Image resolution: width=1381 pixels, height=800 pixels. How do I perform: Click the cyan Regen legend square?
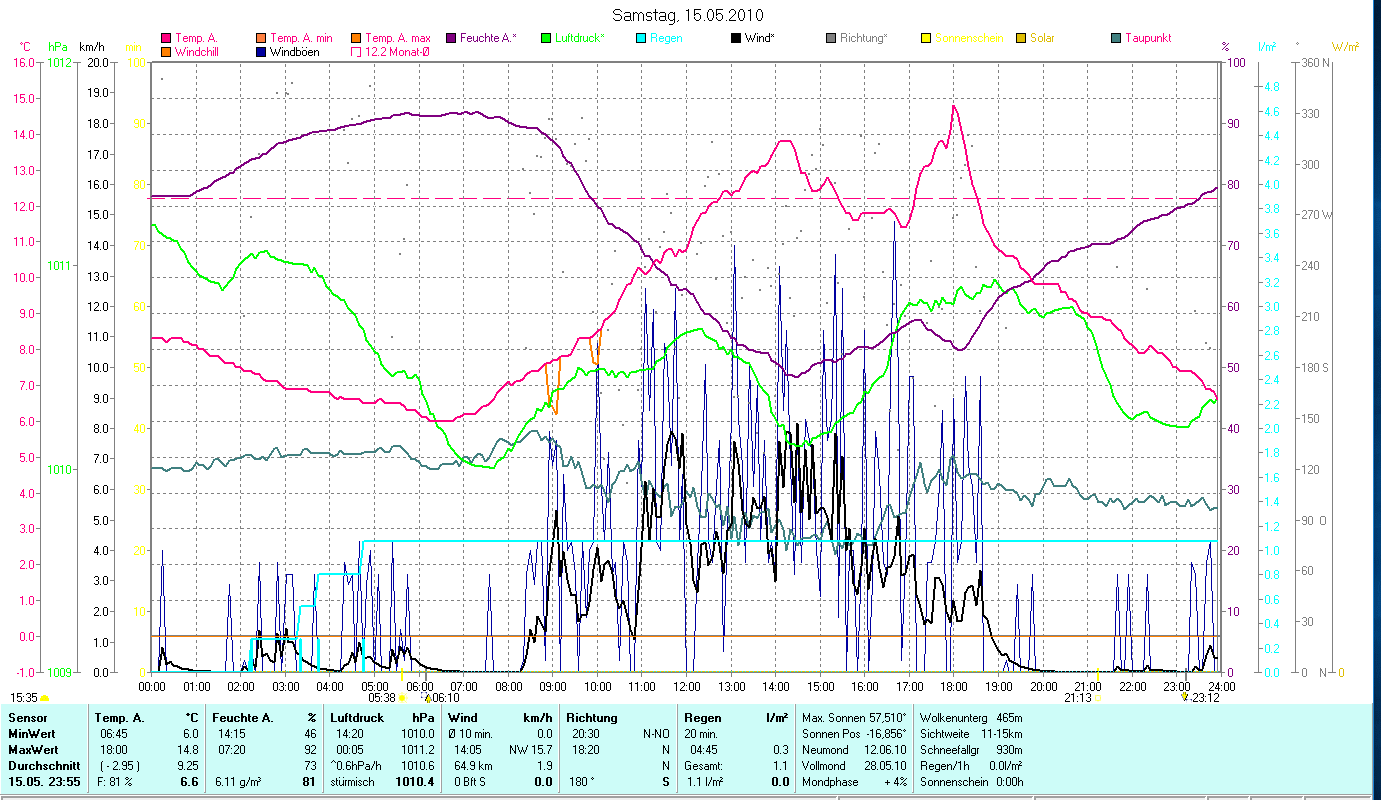tap(641, 38)
